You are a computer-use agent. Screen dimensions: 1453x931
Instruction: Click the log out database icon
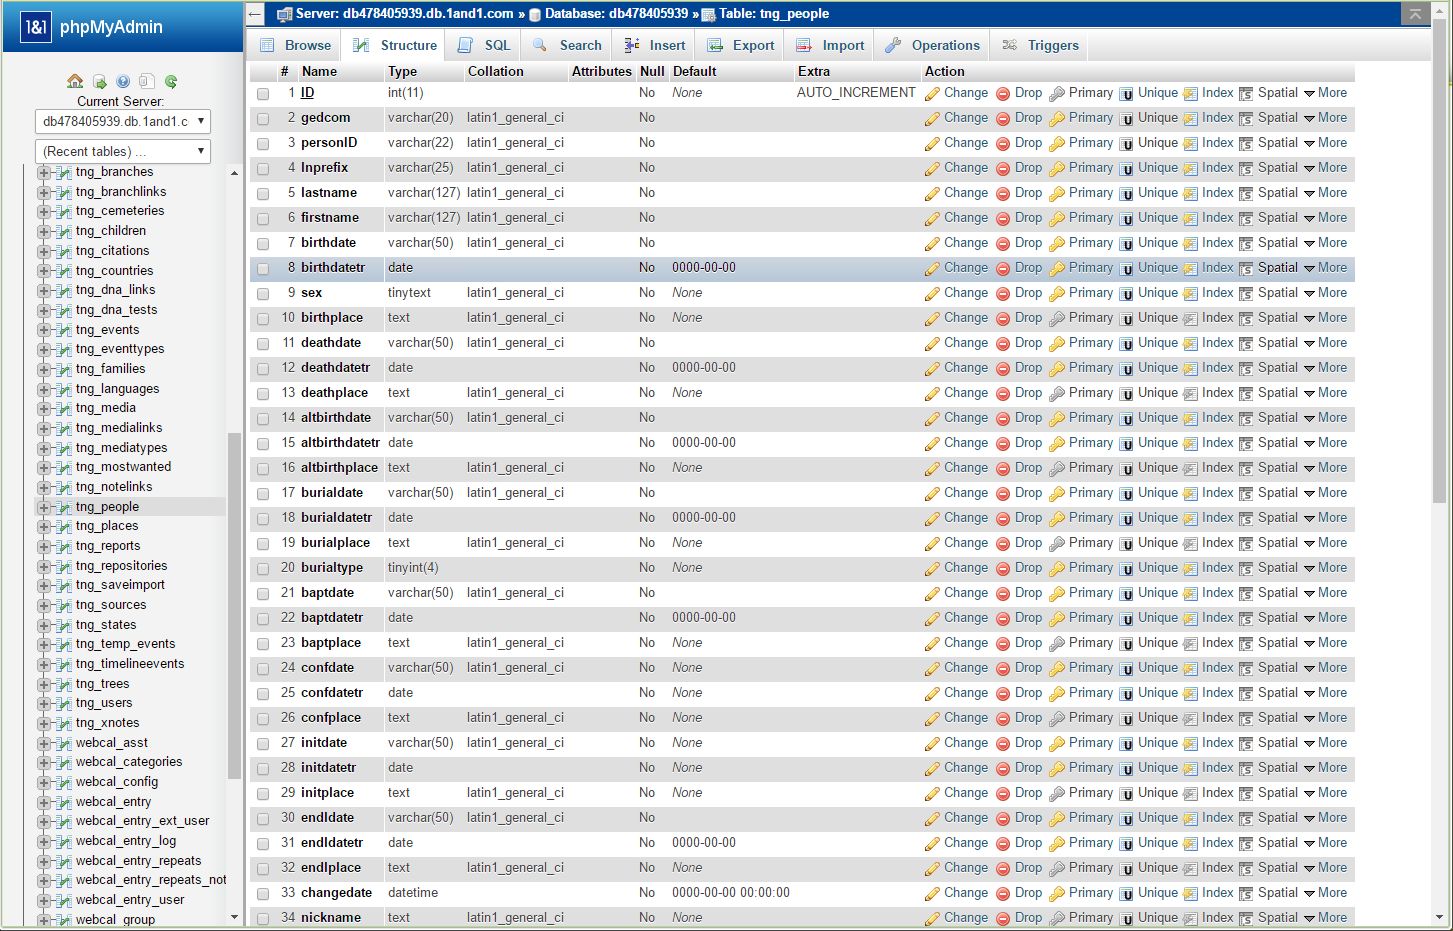(x=100, y=81)
